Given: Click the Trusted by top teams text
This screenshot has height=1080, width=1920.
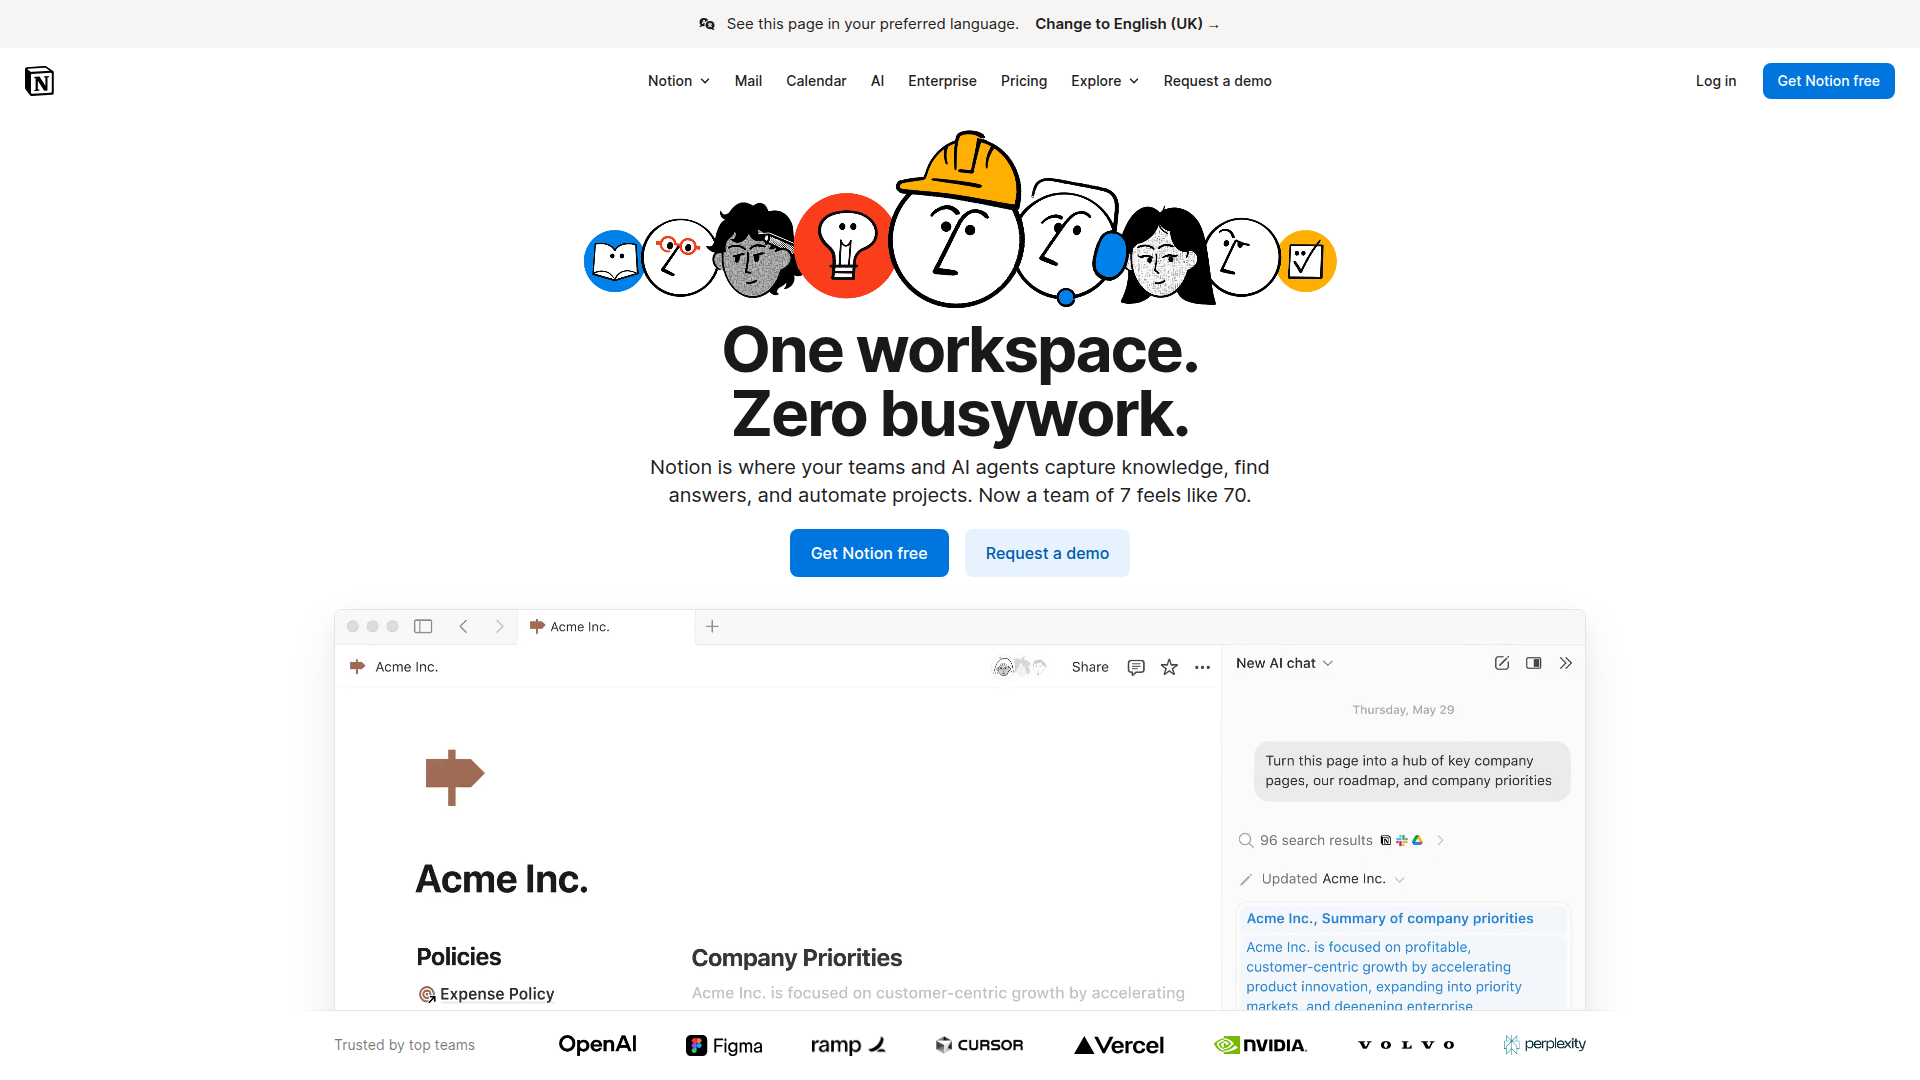Looking at the screenshot, I should (404, 1045).
